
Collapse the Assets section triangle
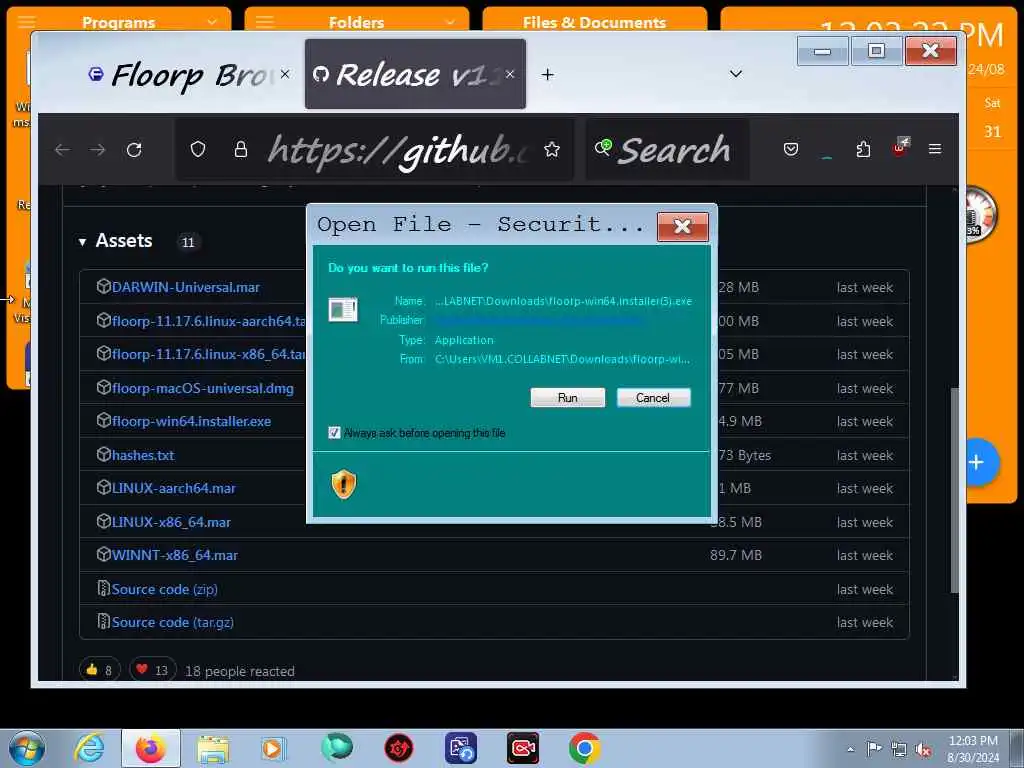[82, 242]
